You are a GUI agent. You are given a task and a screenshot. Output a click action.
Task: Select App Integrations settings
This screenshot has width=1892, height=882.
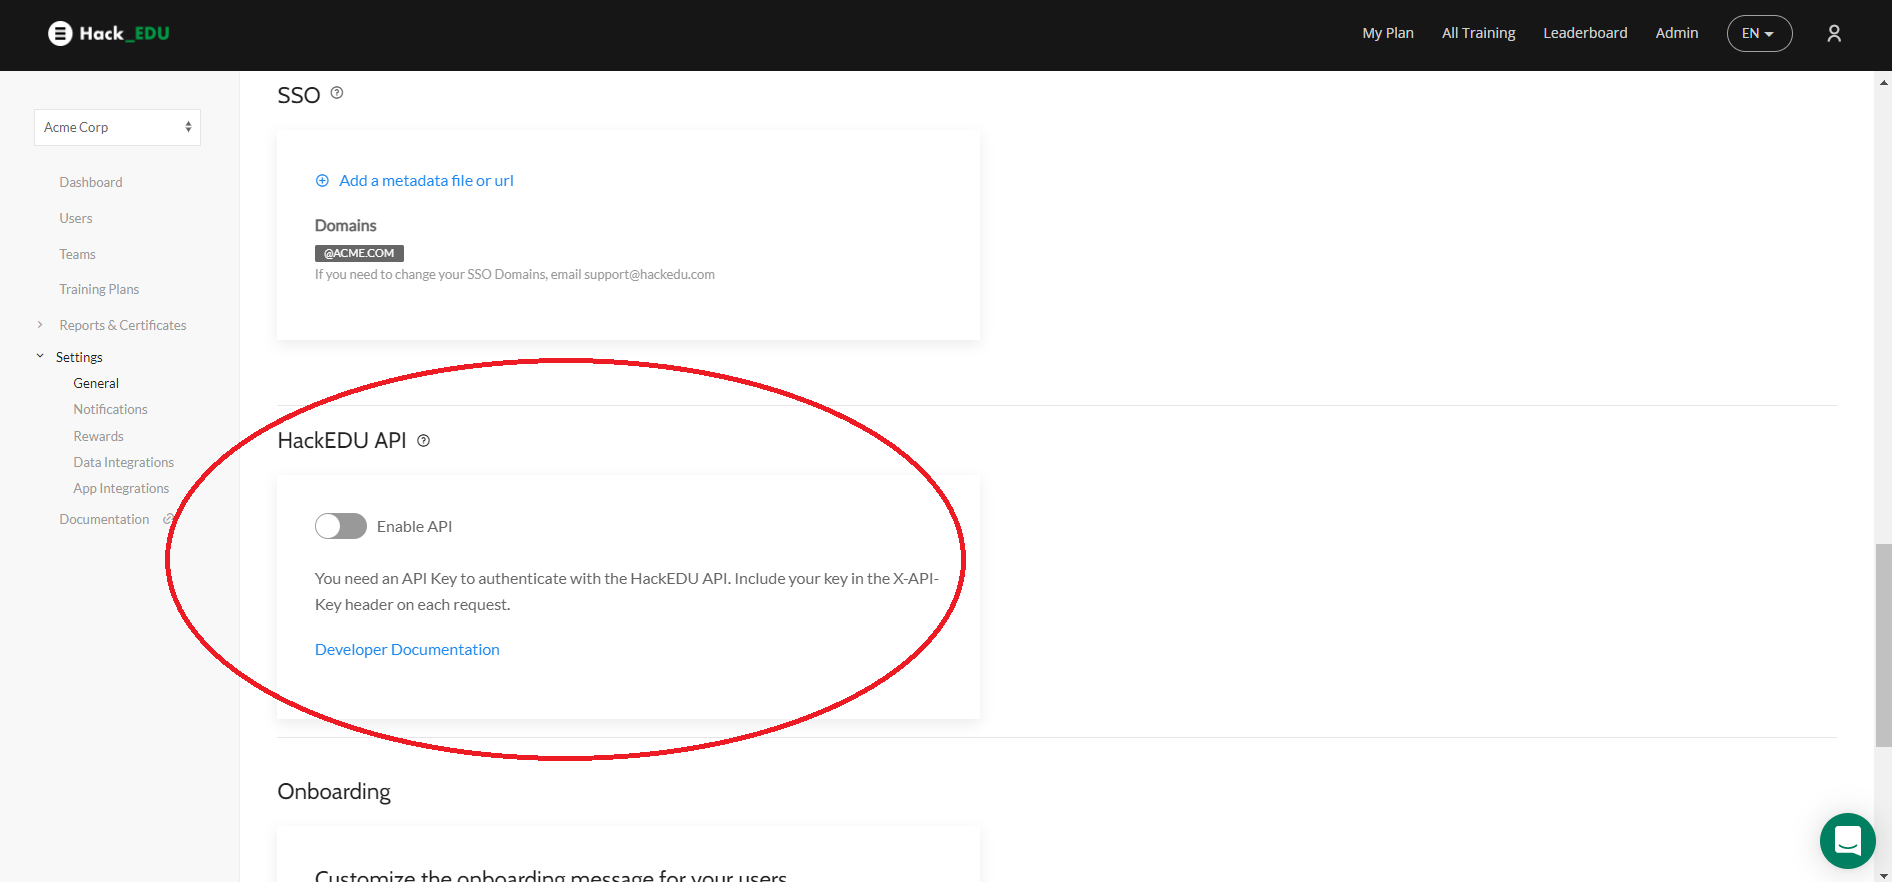coord(121,488)
